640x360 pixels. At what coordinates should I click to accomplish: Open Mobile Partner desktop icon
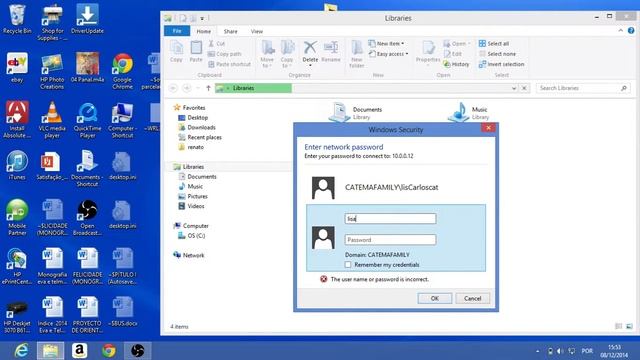click(17, 217)
